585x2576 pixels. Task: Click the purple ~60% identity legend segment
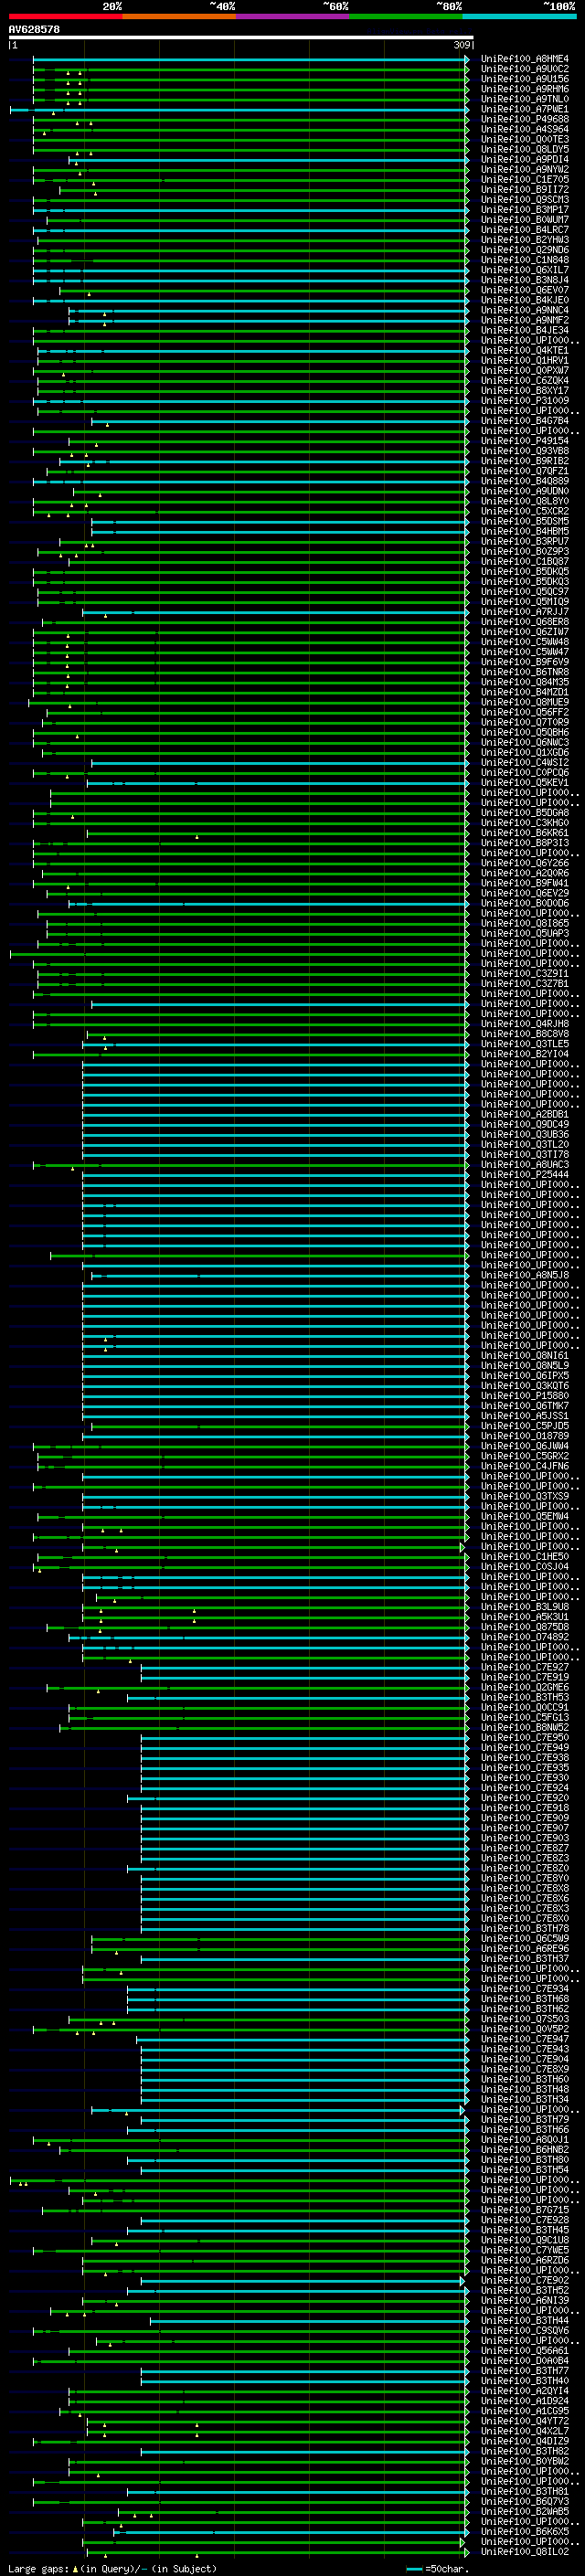pos(293,16)
